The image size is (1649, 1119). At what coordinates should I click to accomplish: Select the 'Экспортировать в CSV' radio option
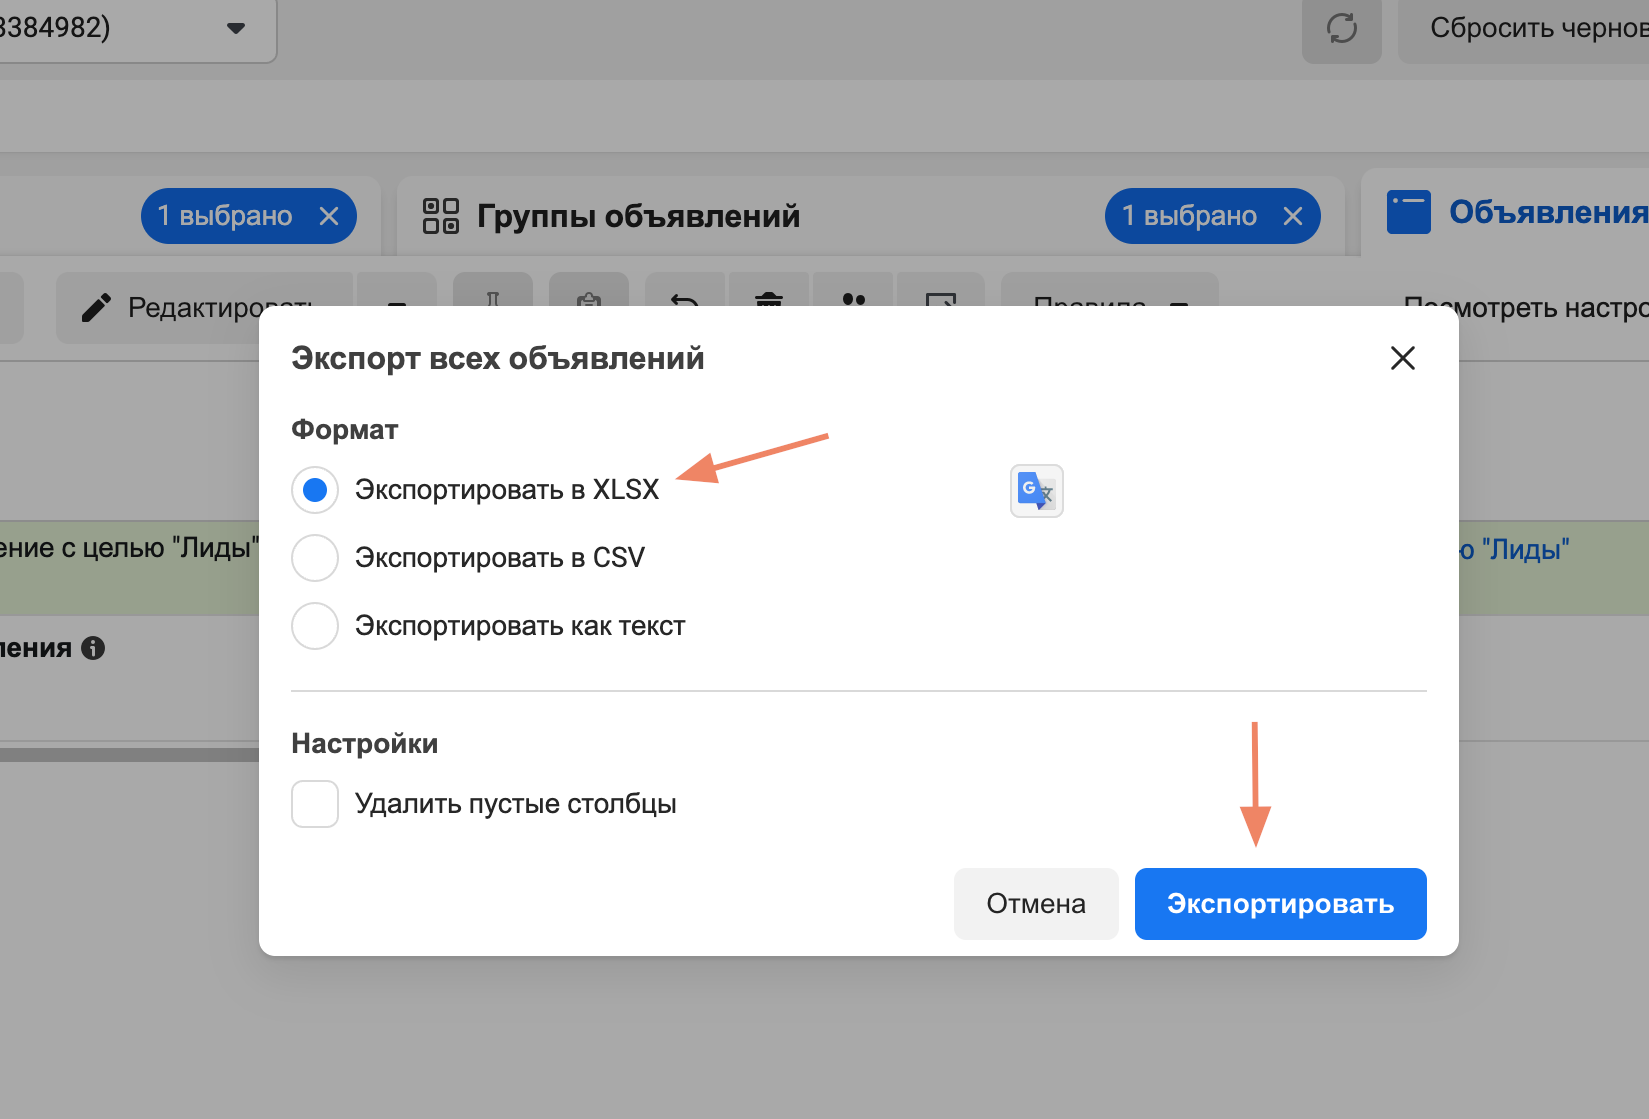pos(315,558)
